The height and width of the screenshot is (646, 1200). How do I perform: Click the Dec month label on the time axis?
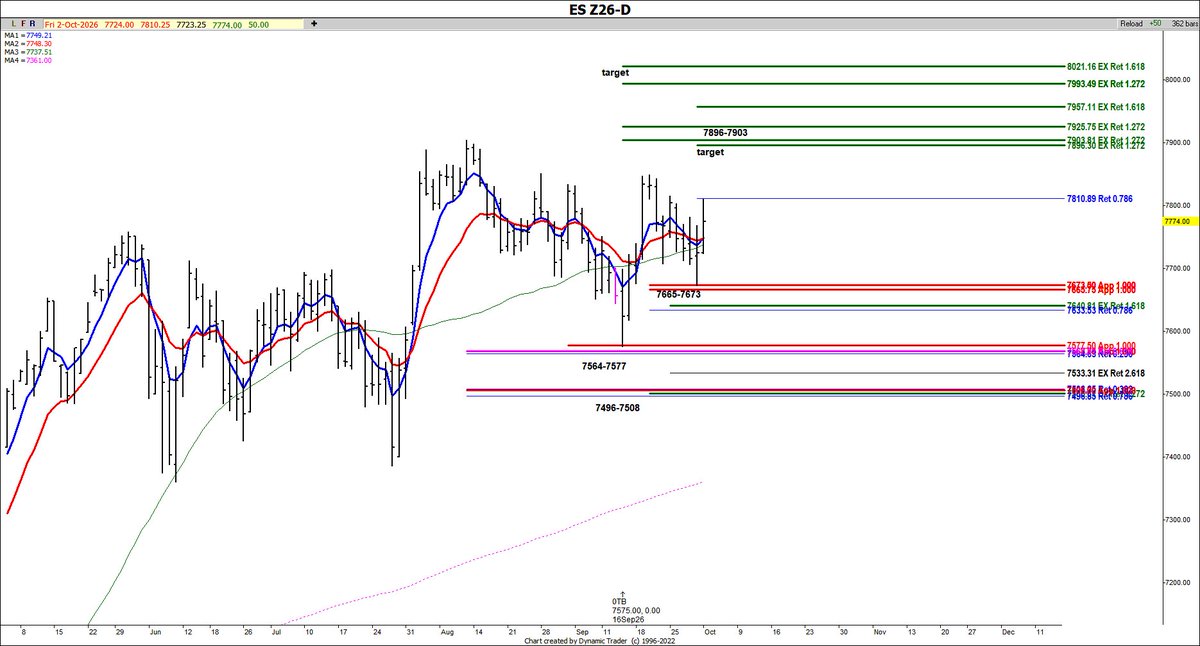pos(1008,633)
